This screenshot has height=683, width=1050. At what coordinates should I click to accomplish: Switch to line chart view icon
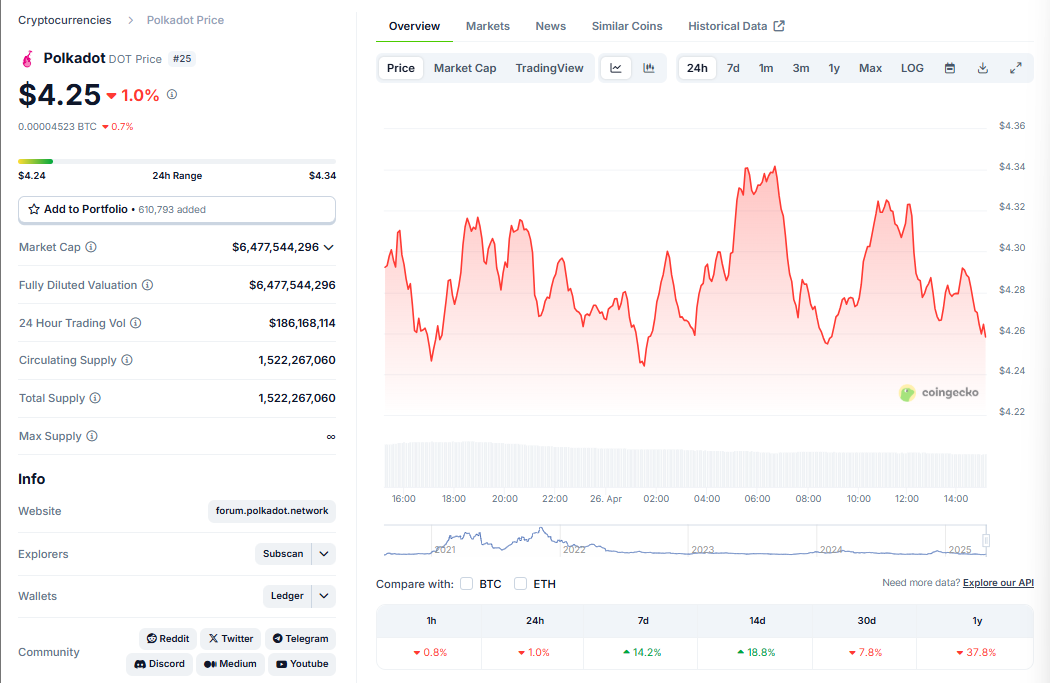[616, 68]
